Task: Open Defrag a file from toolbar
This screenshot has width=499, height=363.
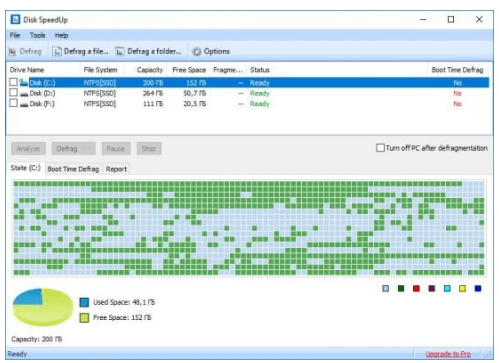Action: [81, 51]
